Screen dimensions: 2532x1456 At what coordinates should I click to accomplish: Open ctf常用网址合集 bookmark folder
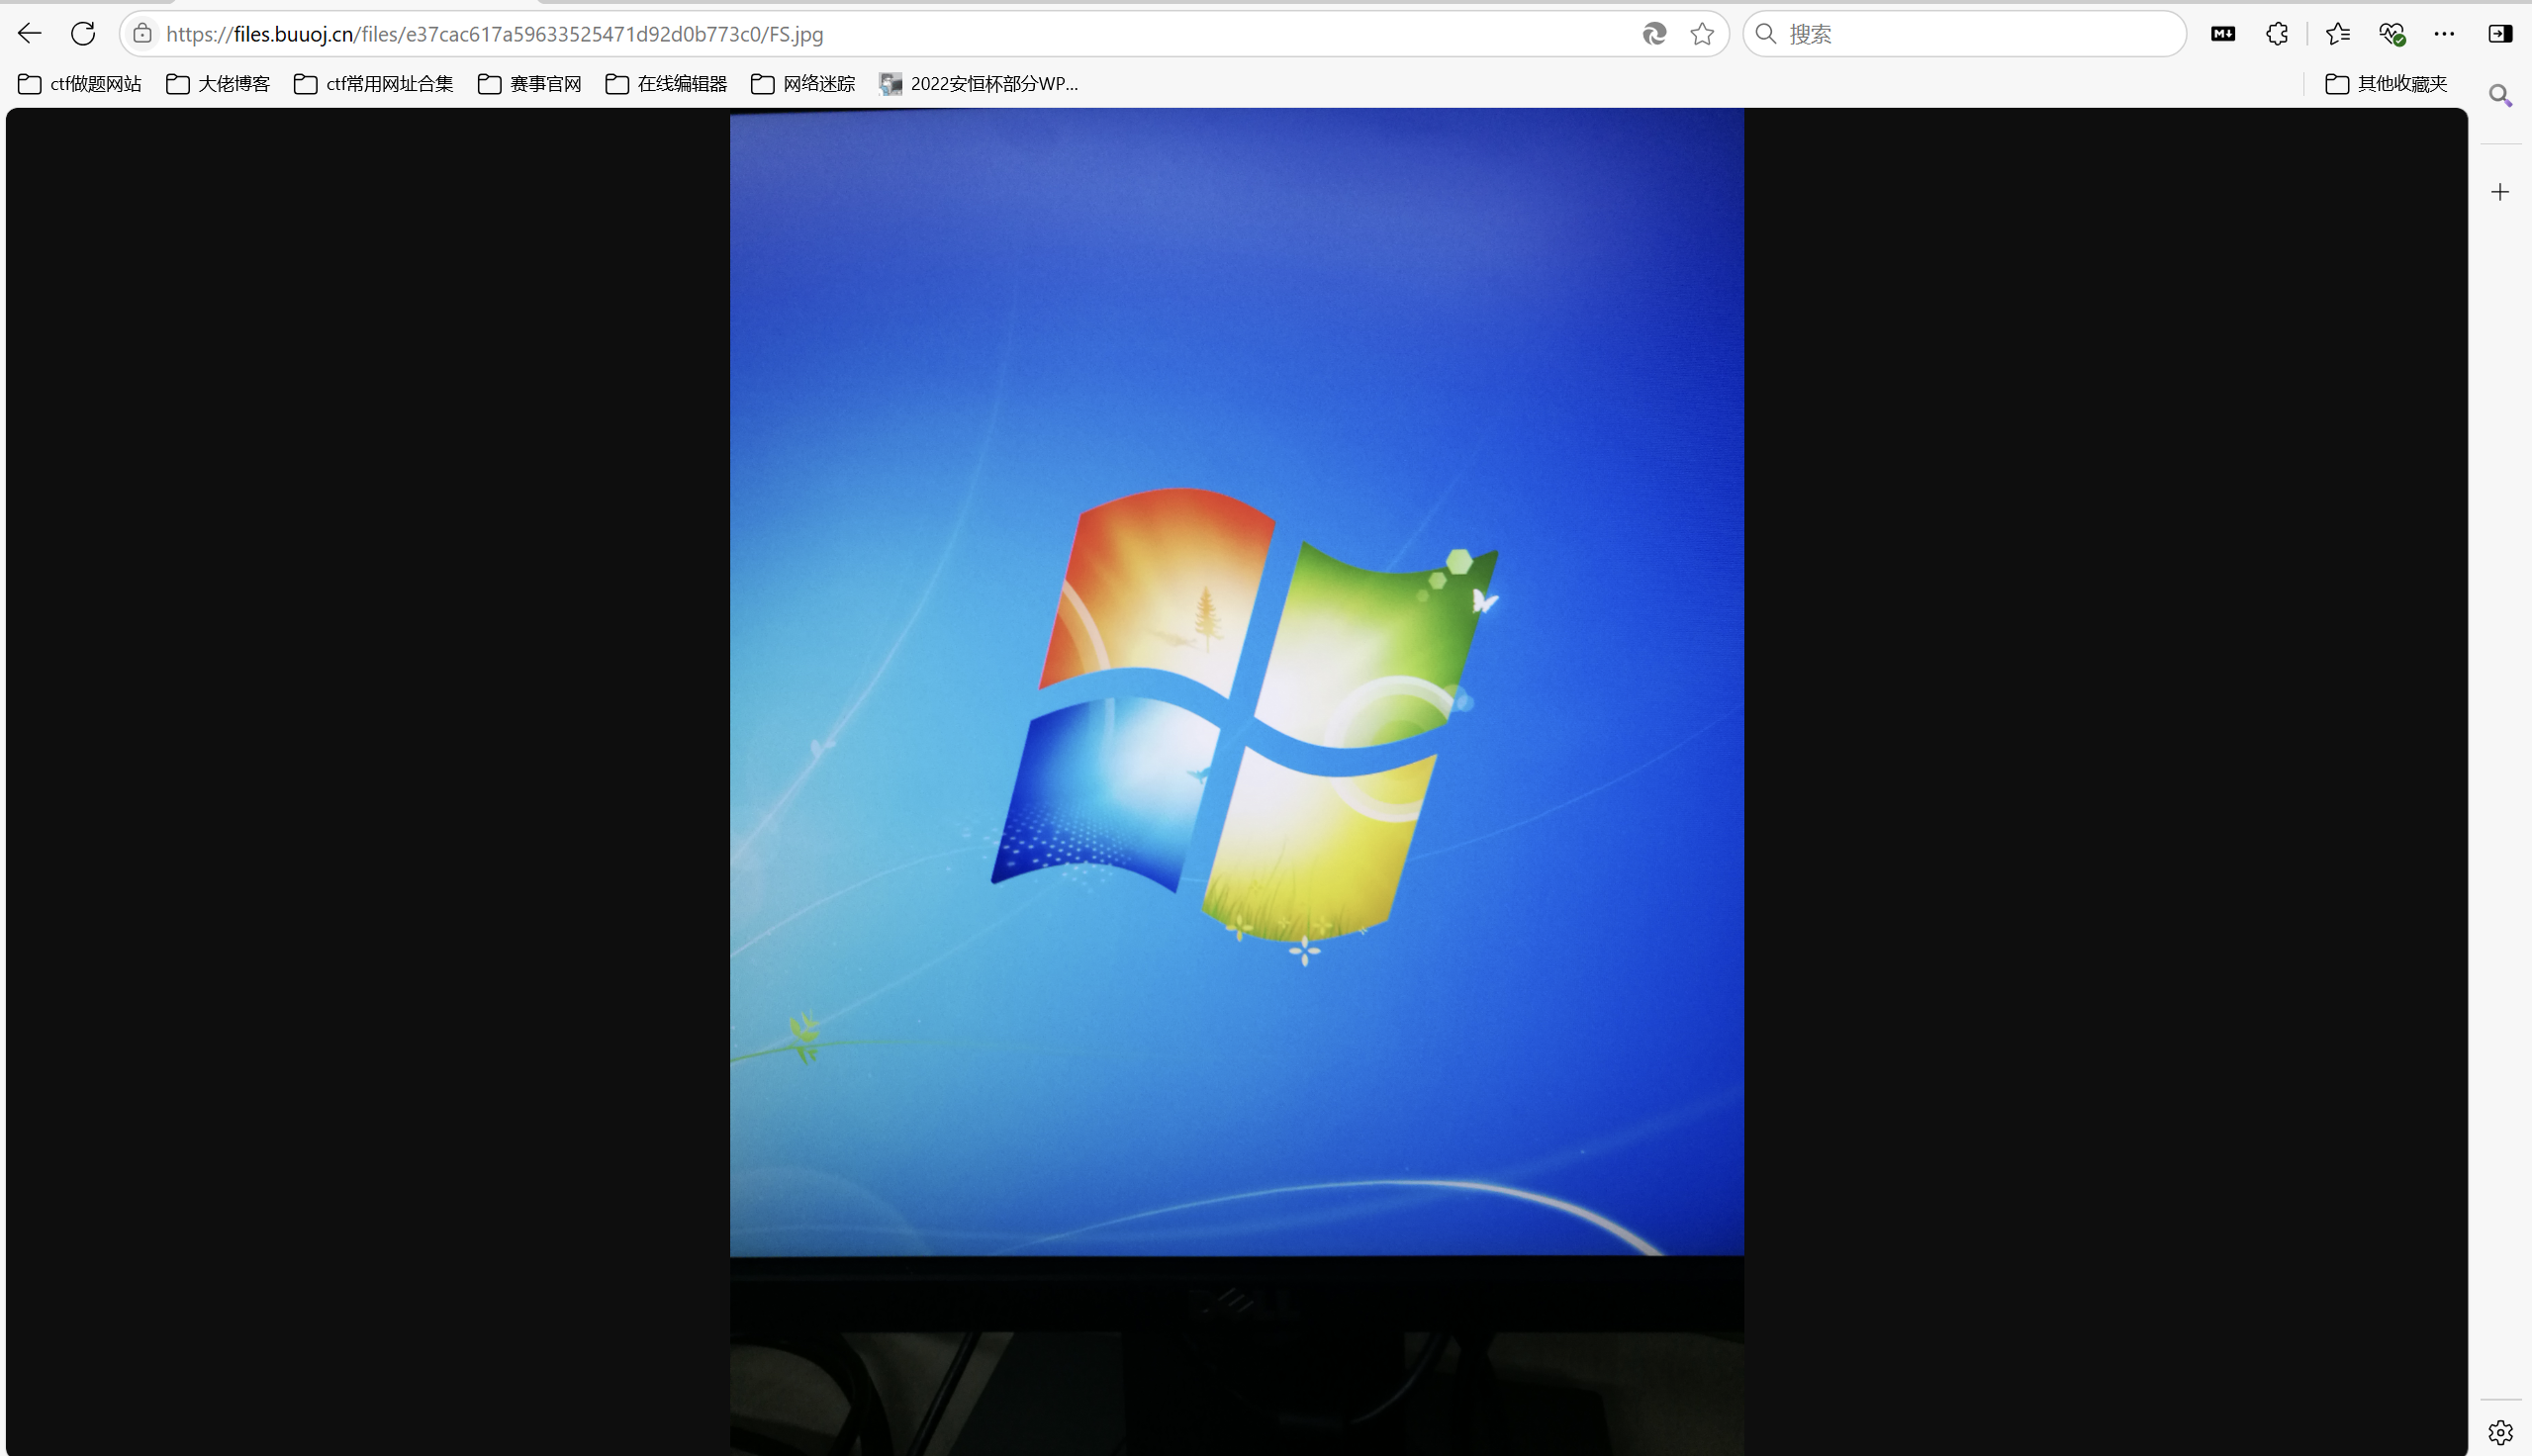tap(374, 84)
